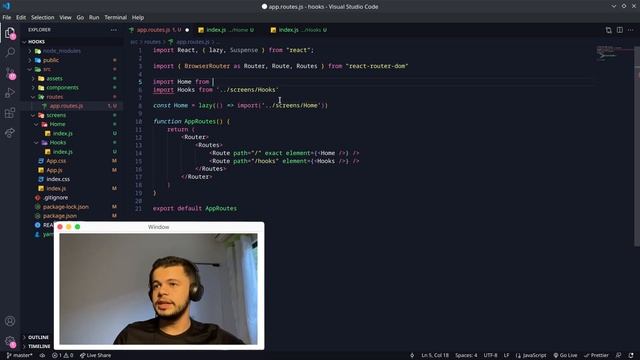Select app.routes.js in the file tree
Screen dimensions: 640x360
point(71,106)
